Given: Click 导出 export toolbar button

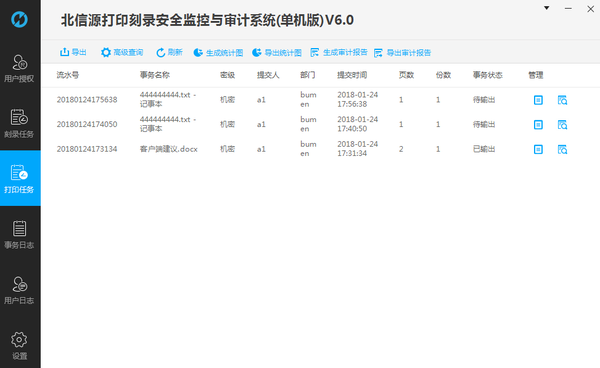Looking at the screenshot, I should [x=73, y=52].
